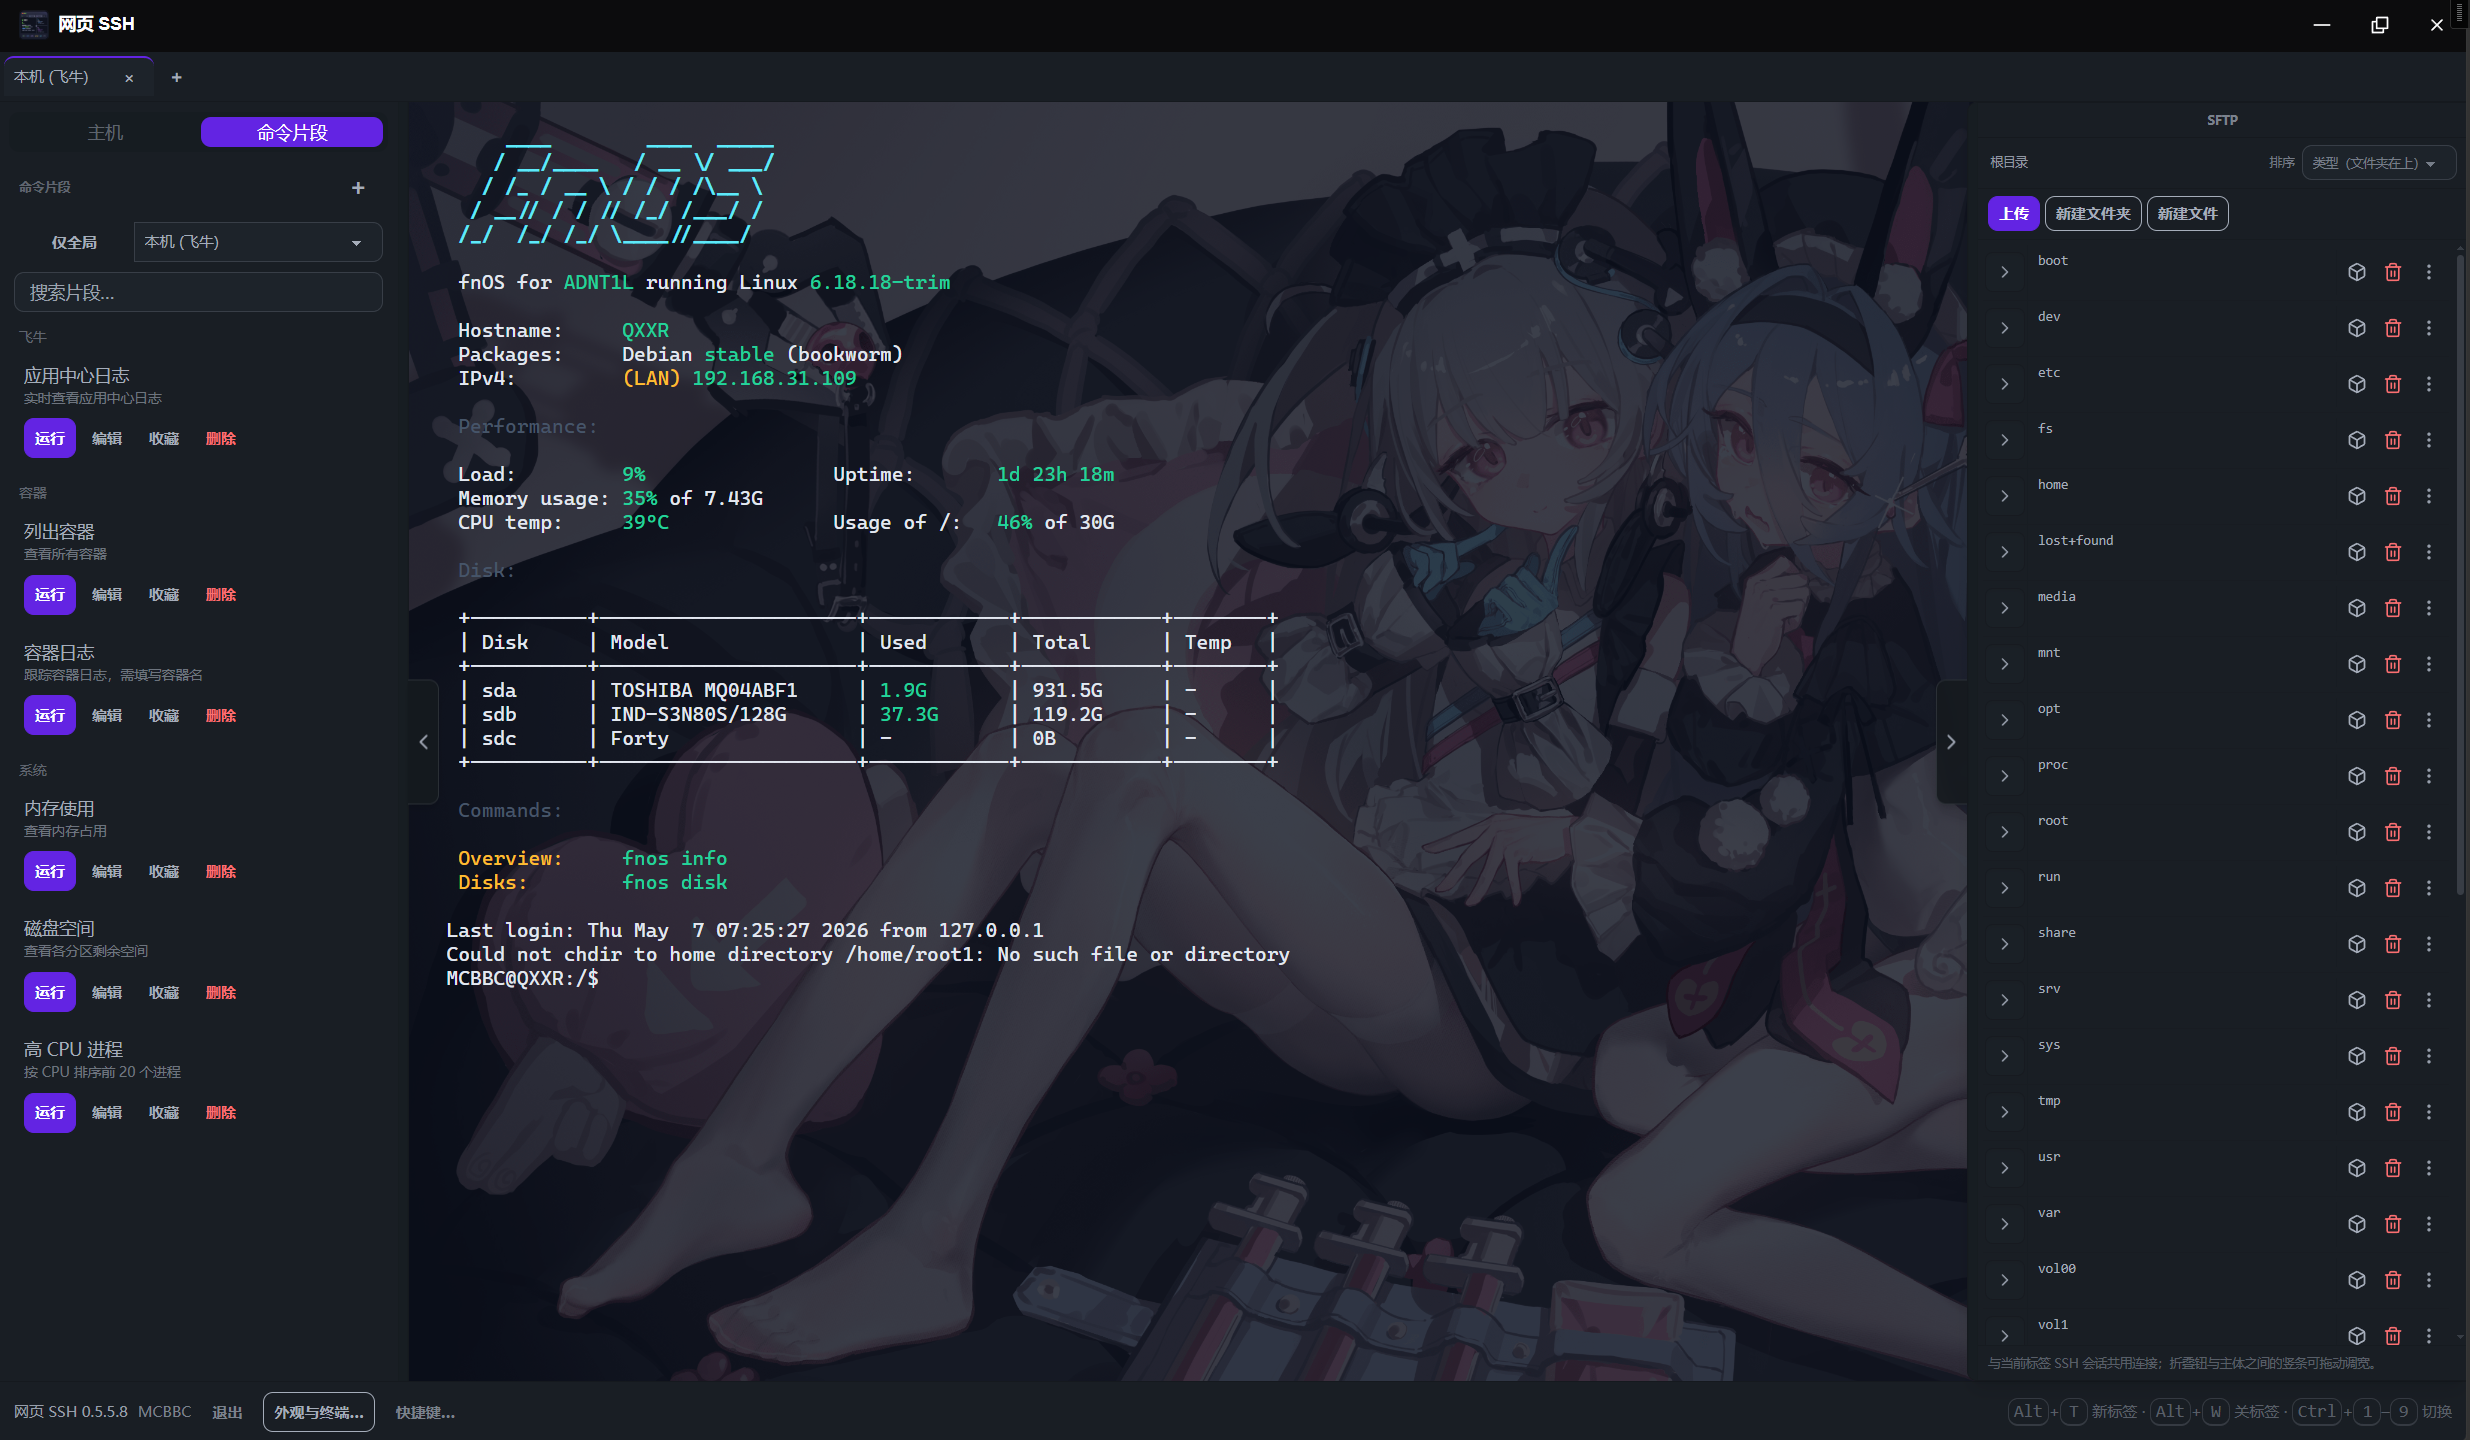This screenshot has width=2470, height=1440.
Task: Open the three-dot menu for srv
Action: [x=2429, y=1000]
